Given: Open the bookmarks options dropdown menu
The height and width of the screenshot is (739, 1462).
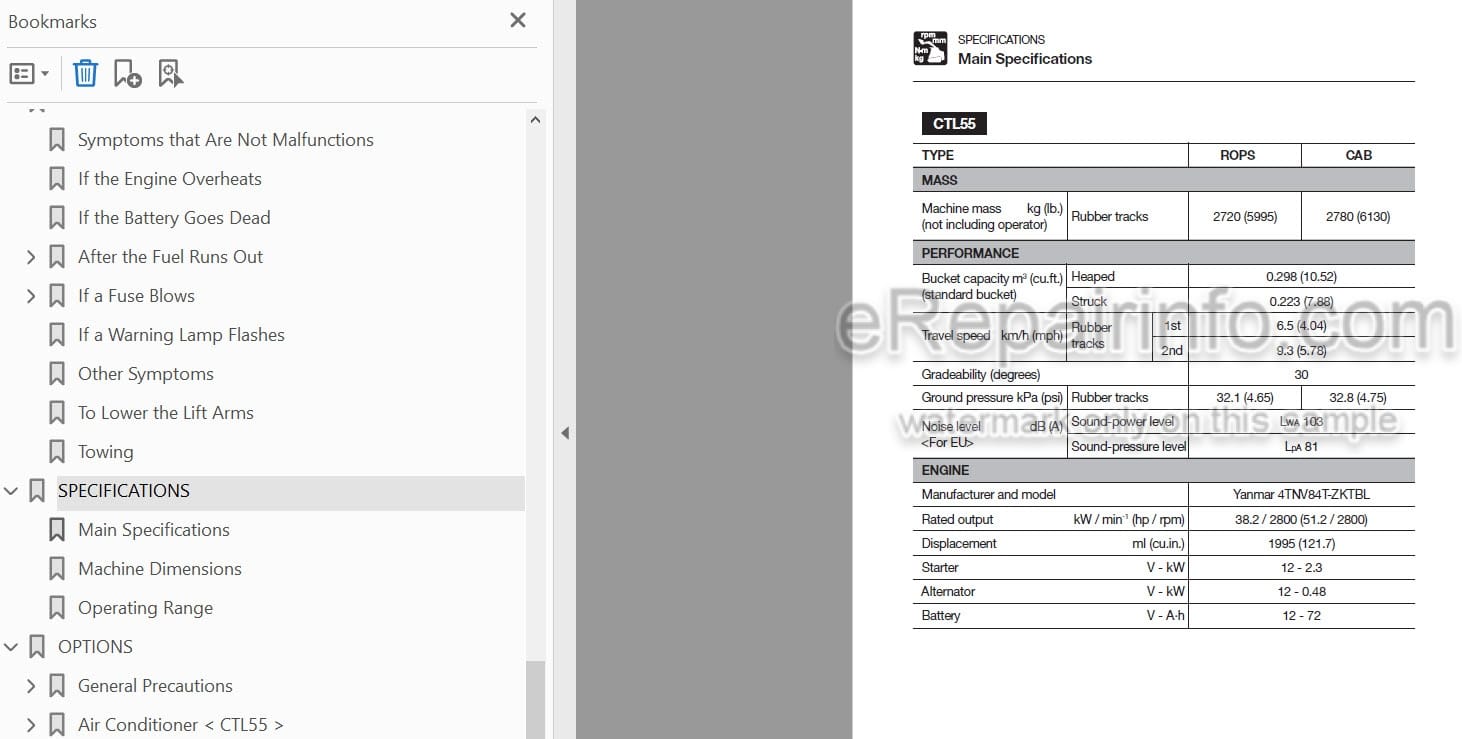Looking at the screenshot, I should click(x=29, y=73).
